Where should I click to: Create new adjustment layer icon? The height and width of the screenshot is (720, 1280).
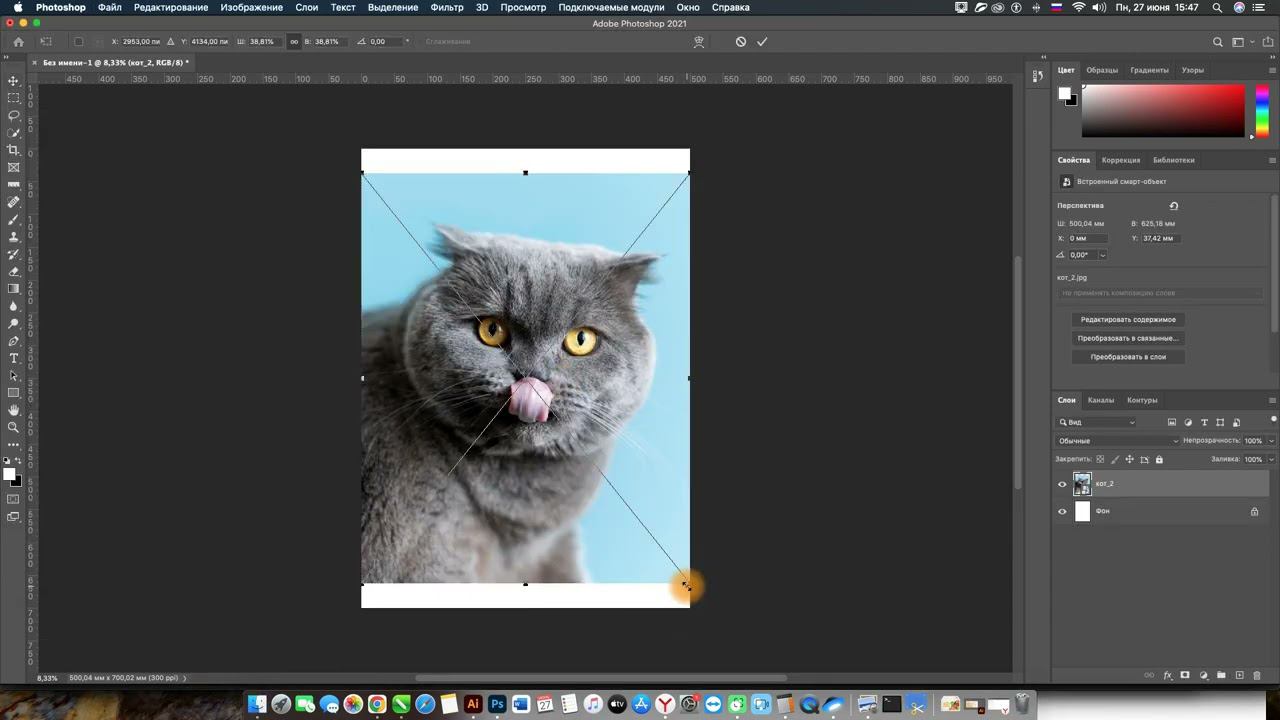1203,676
